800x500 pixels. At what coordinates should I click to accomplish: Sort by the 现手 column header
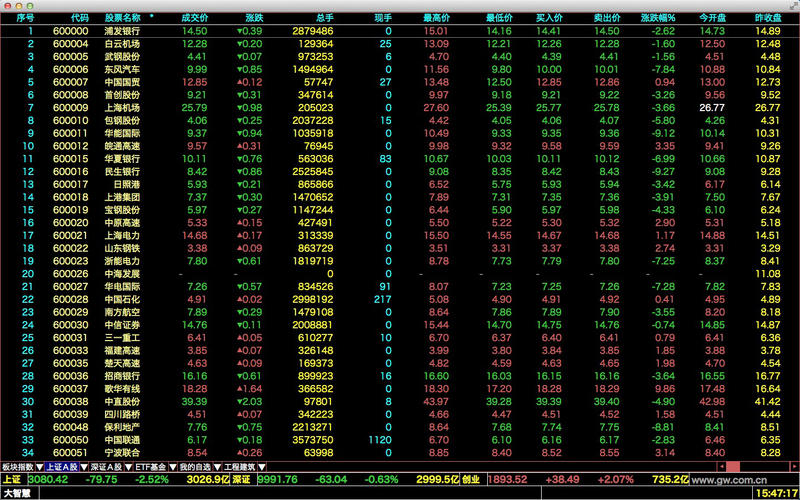pos(383,18)
